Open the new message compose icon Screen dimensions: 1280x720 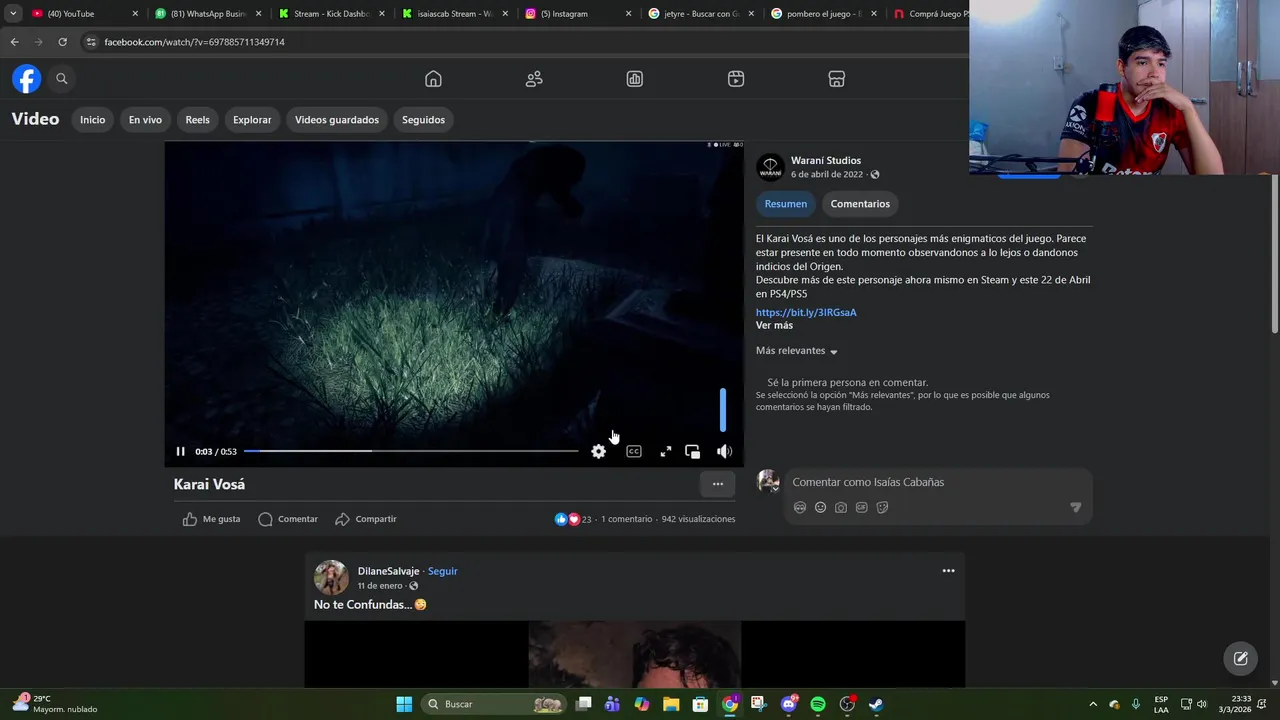tap(1241, 658)
